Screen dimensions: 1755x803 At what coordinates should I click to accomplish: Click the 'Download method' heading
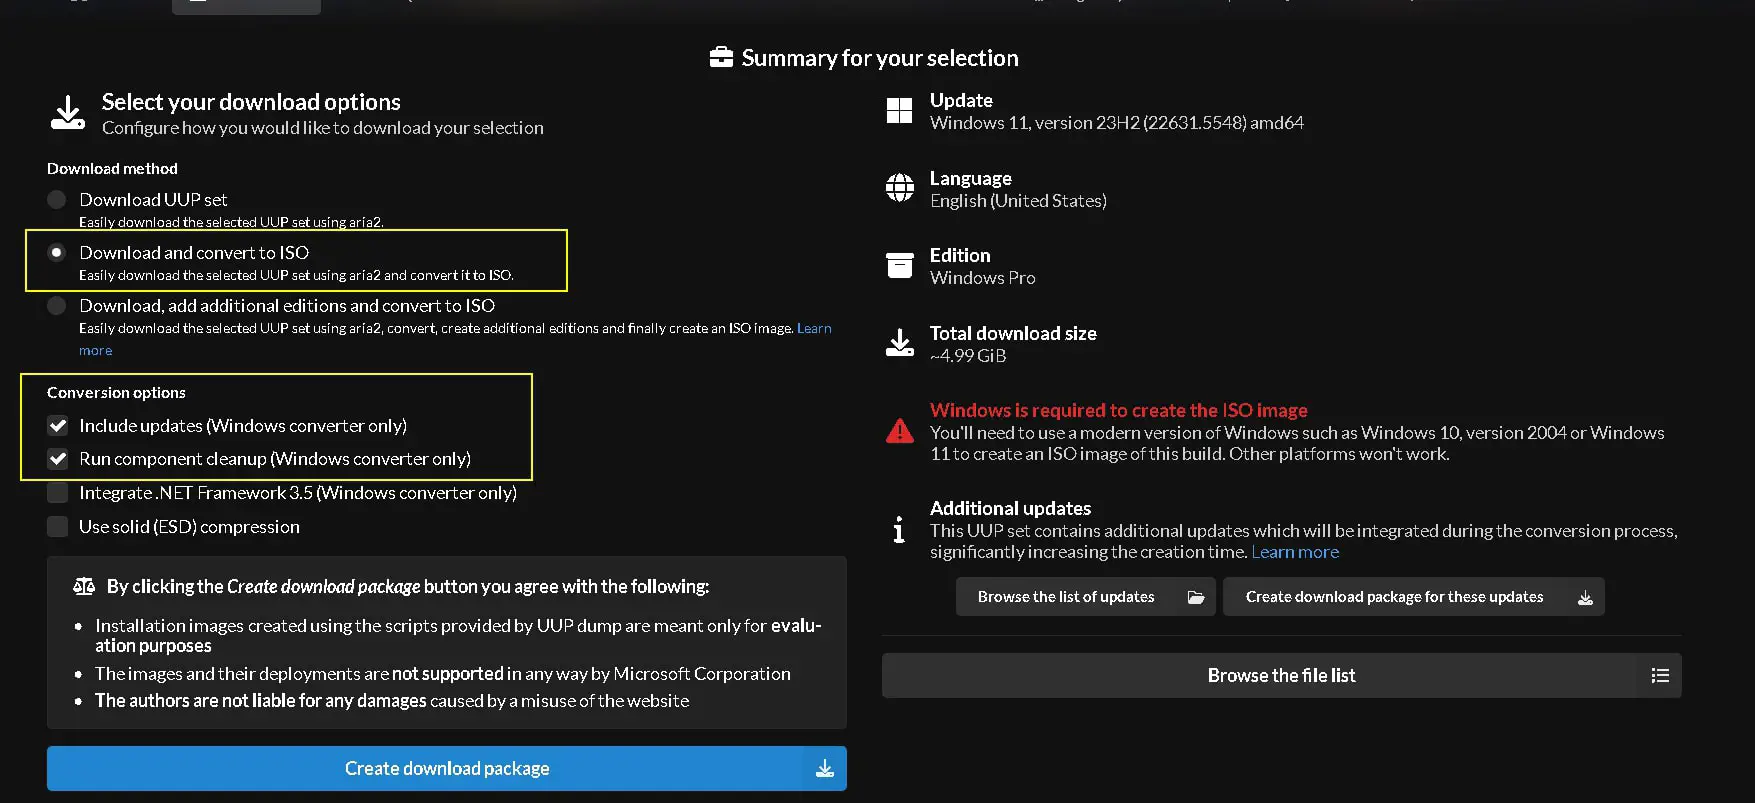[112, 169]
